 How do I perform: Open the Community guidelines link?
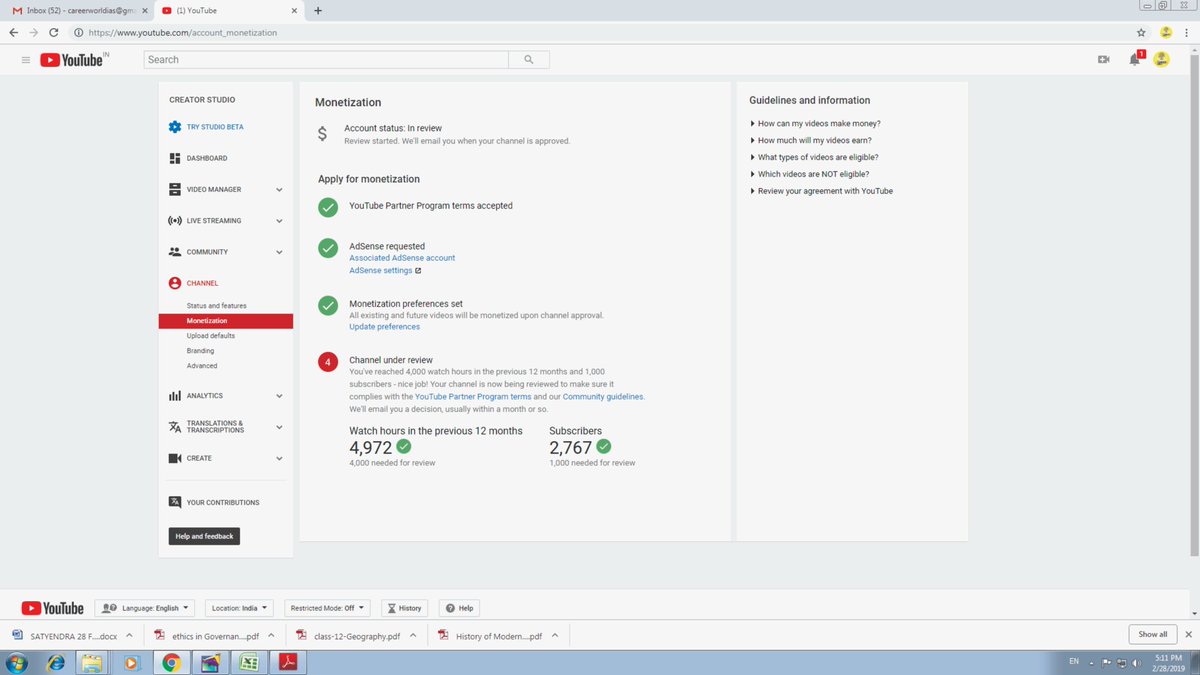pyautogui.click(x=603, y=397)
